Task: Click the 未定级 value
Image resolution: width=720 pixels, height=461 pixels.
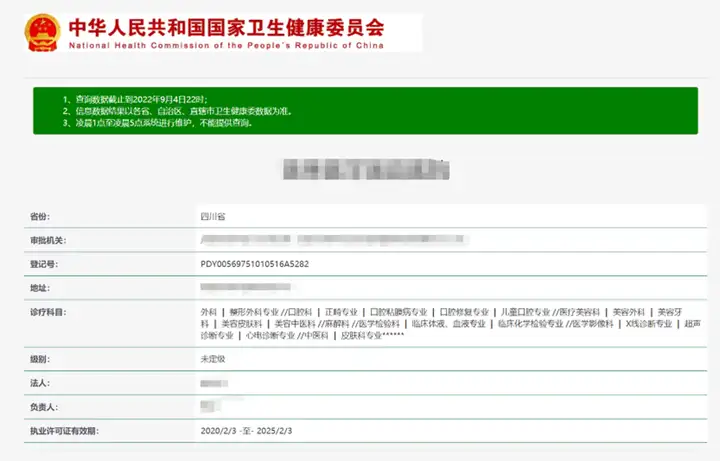Action: pos(213,359)
